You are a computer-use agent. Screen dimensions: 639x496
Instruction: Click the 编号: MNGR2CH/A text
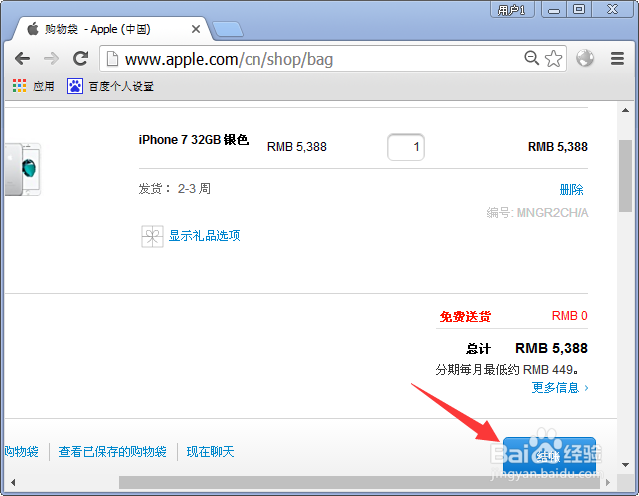click(x=537, y=213)
